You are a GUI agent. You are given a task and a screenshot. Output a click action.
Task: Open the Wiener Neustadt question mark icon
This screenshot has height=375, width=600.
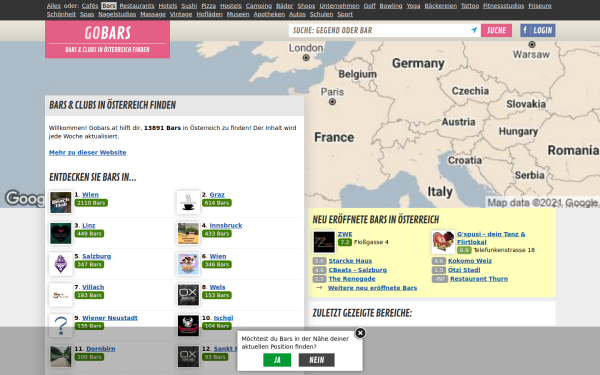(x=60, y=326)
